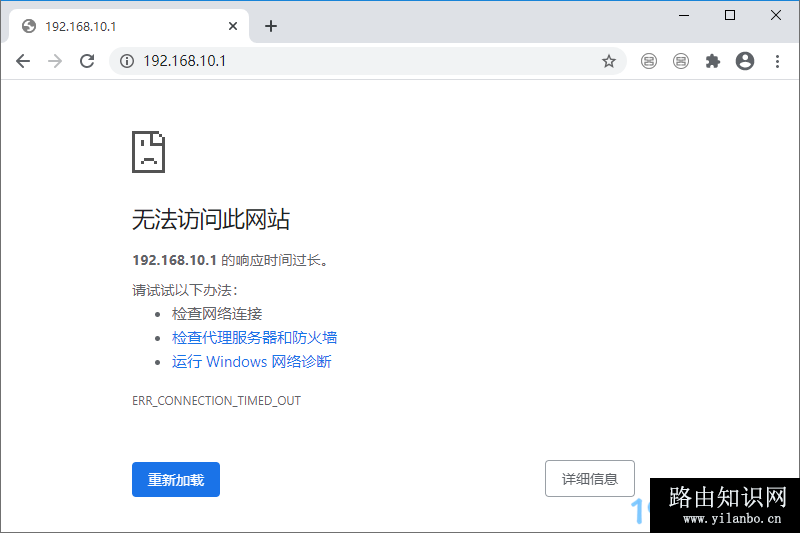
Task: Click the sad page error icon
Action: (148, 152)
